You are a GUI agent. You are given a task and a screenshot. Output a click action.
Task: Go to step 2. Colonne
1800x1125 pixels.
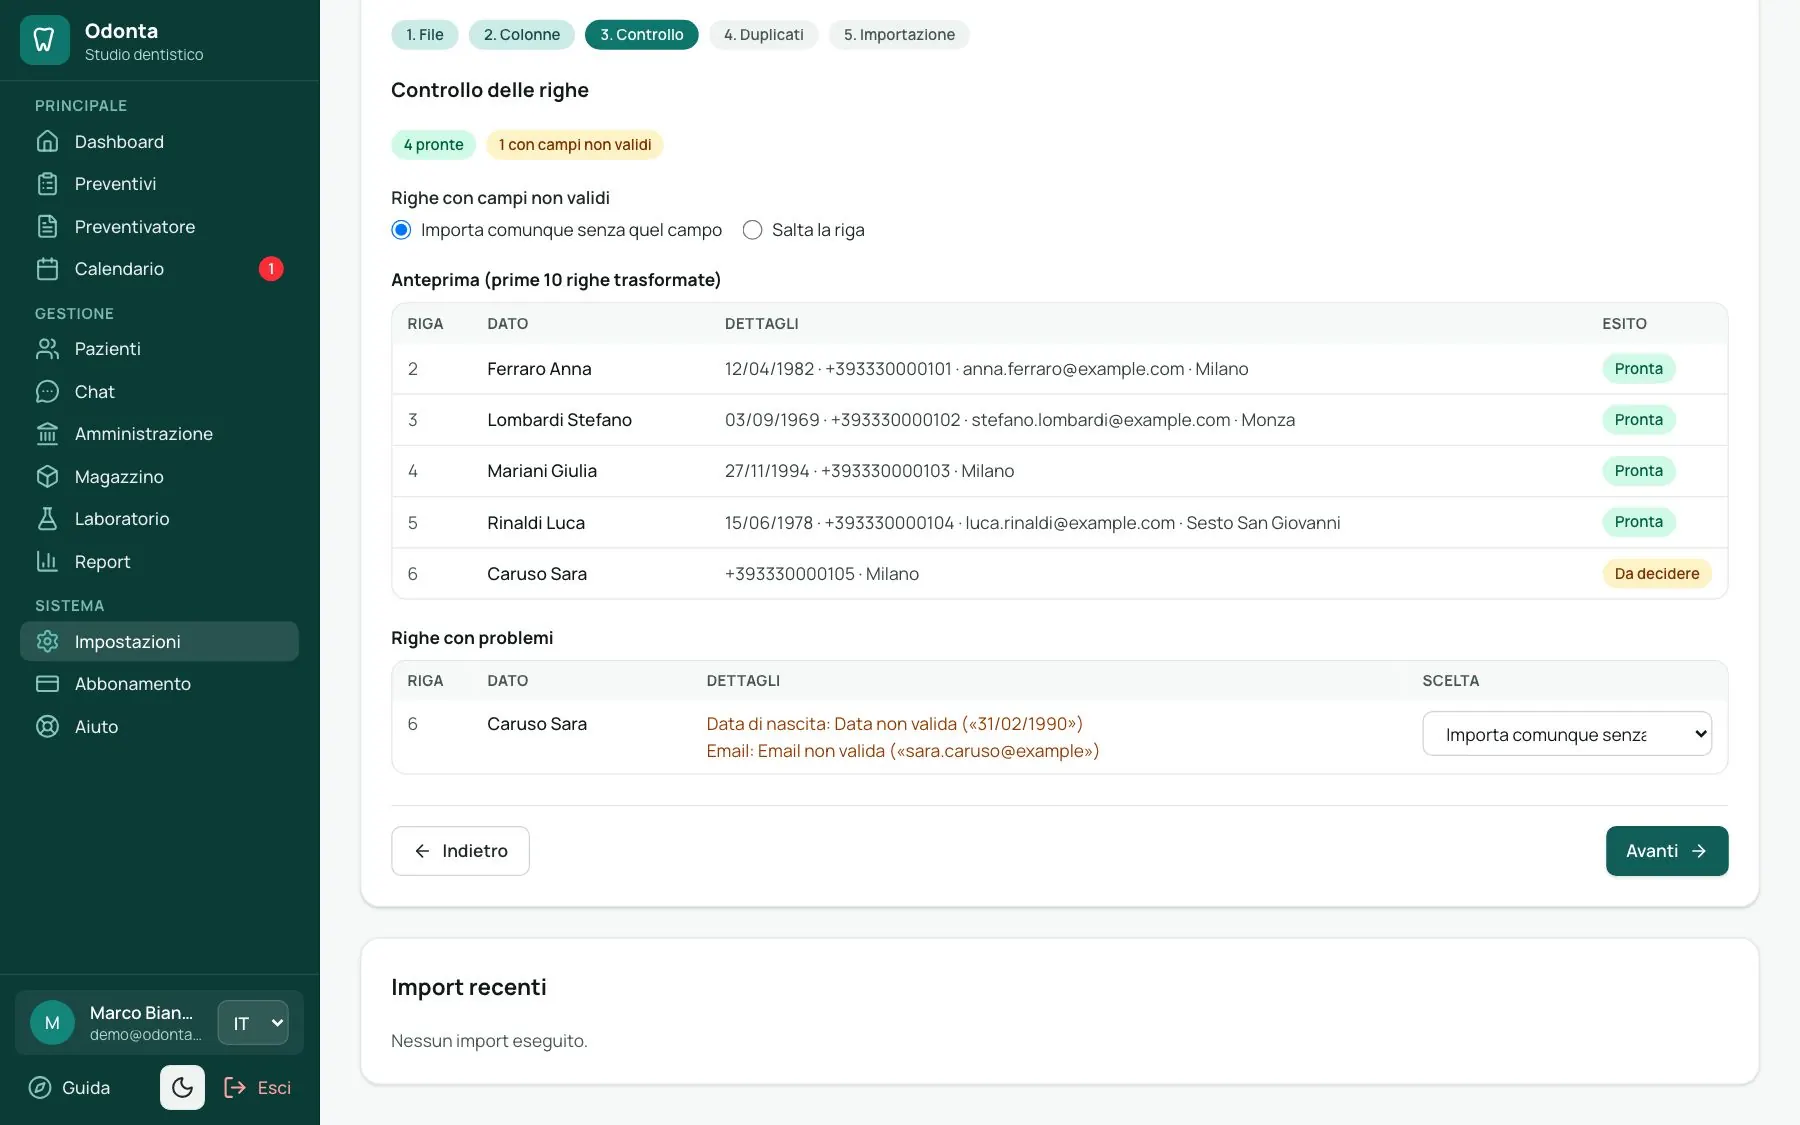coord(521,35)
